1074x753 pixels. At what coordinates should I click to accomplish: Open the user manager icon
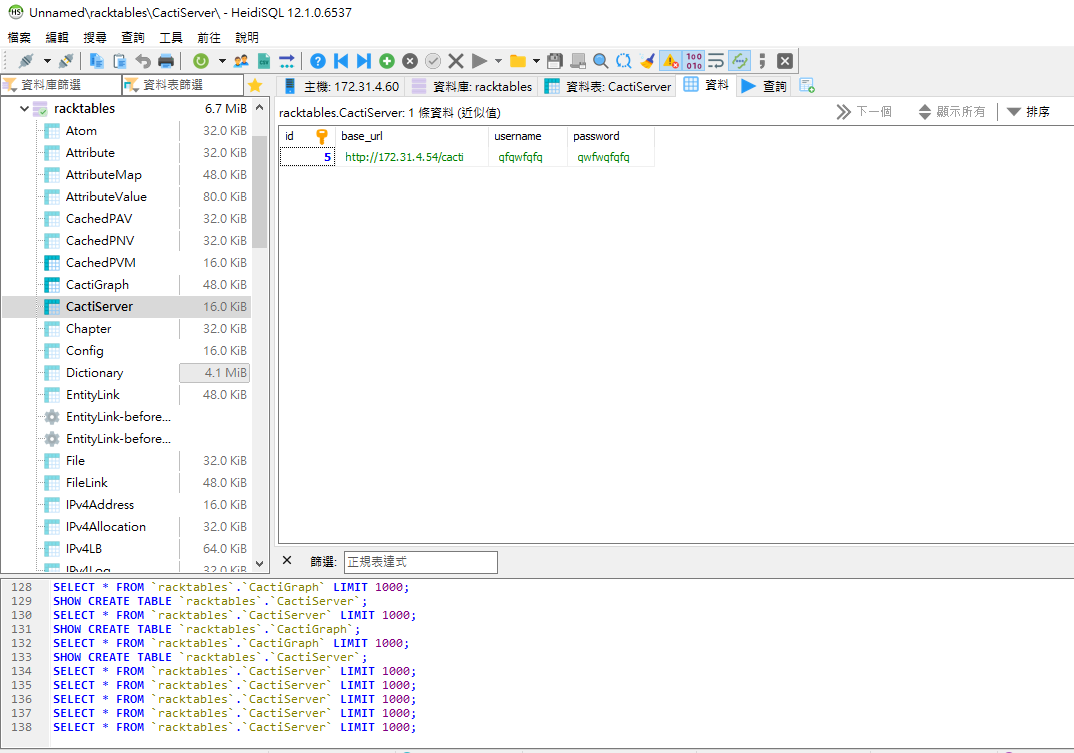click(x=241, y=61)
